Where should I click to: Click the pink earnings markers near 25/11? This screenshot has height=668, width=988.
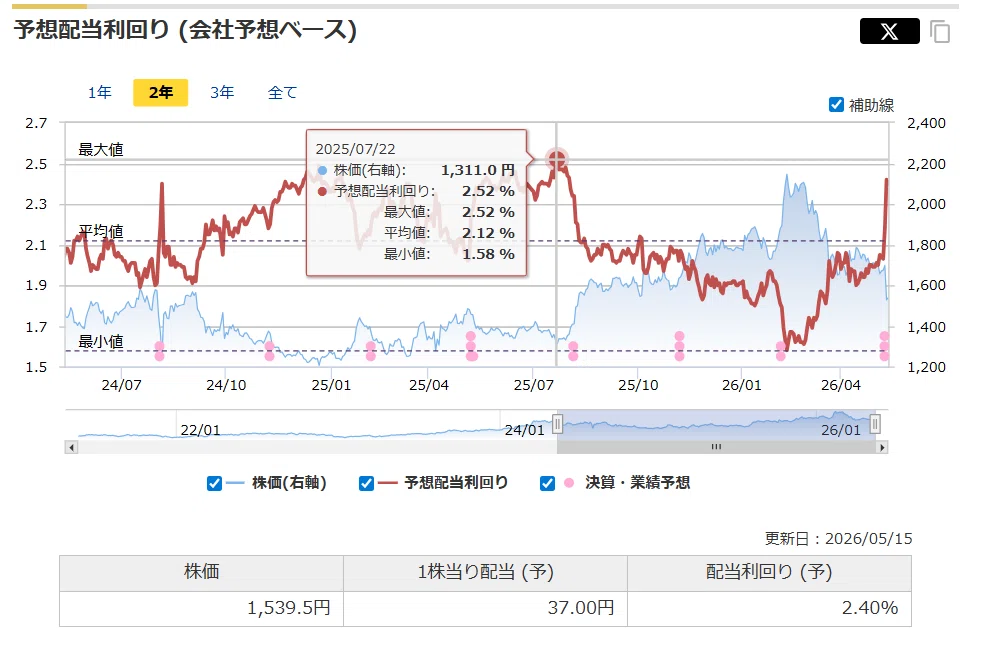(679, 347)
